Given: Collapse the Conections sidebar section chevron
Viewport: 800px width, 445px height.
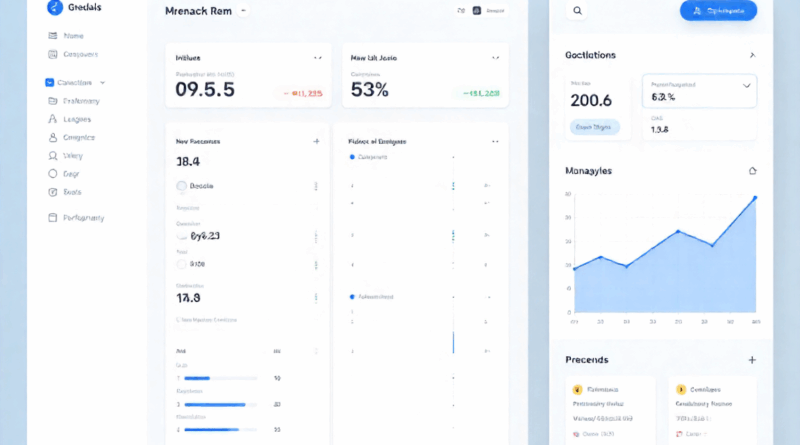Looking at the screenshot, I should [x=102, y=83].
